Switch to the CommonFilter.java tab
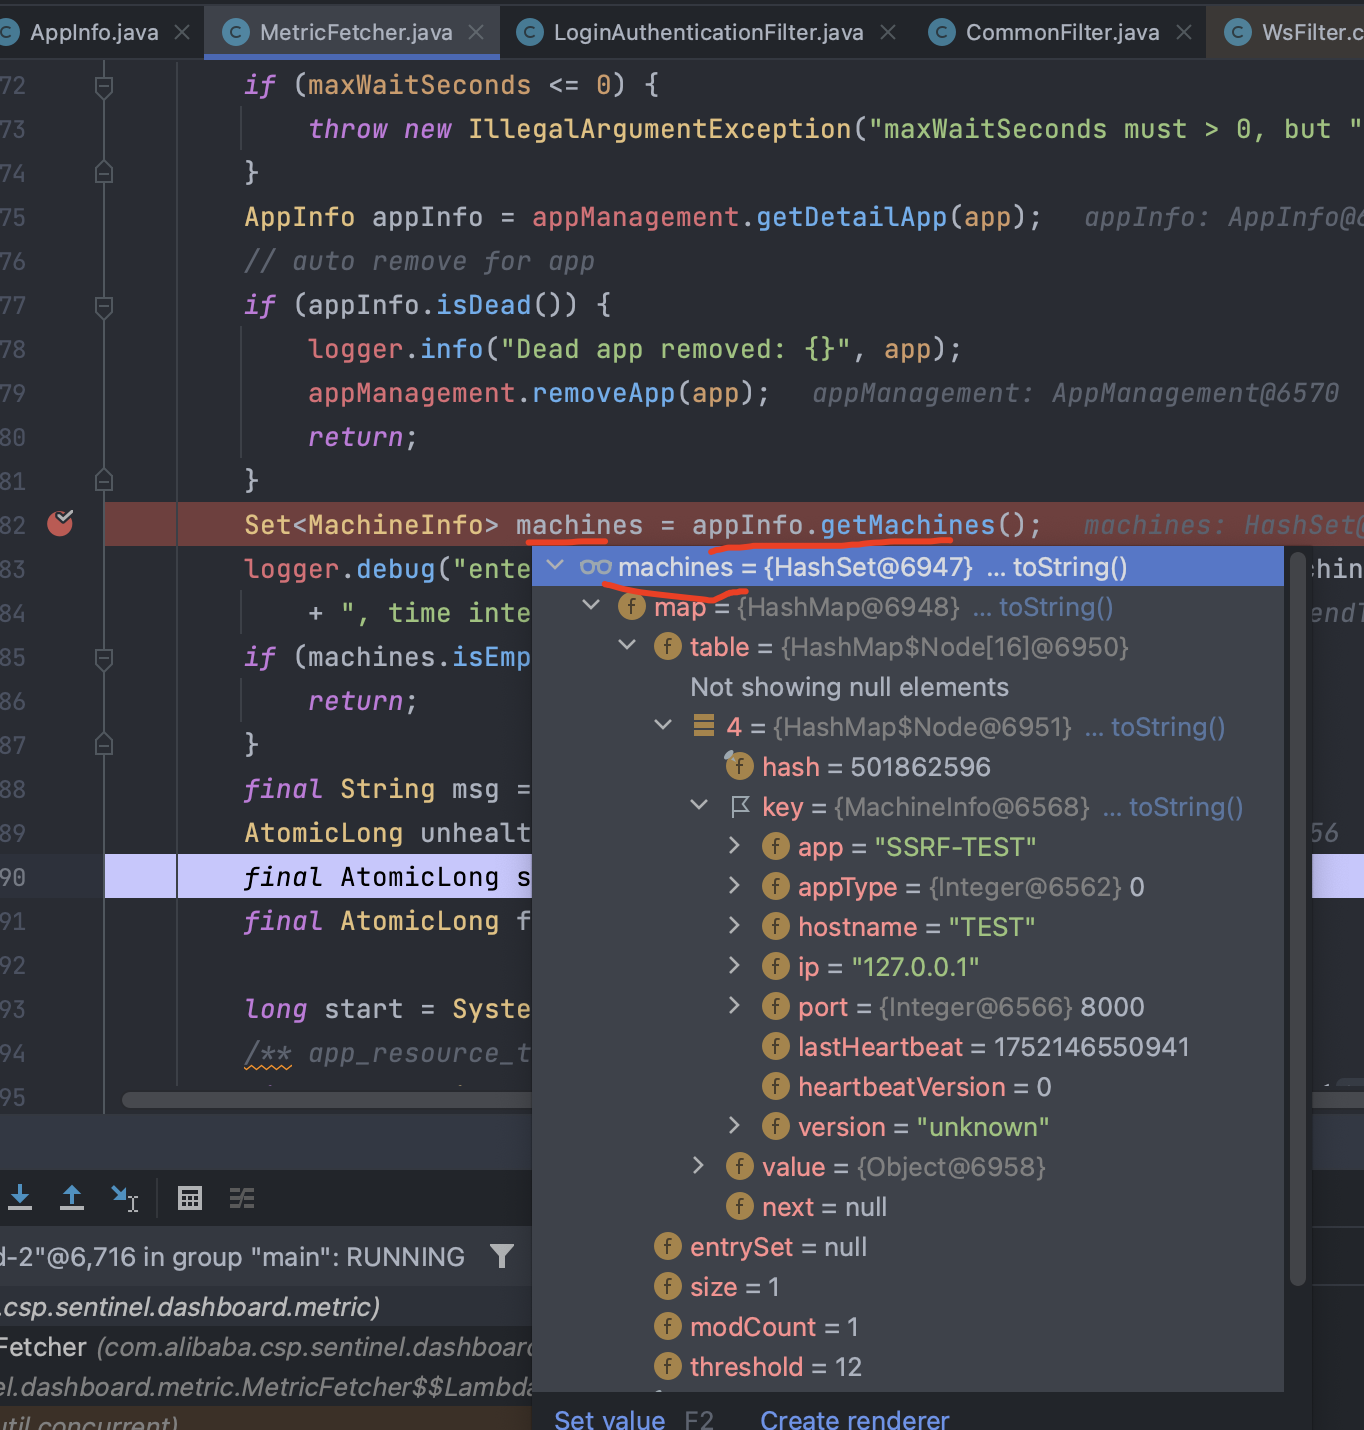The width and height of the screenshot is (1364, 1430). (1061, 32)
